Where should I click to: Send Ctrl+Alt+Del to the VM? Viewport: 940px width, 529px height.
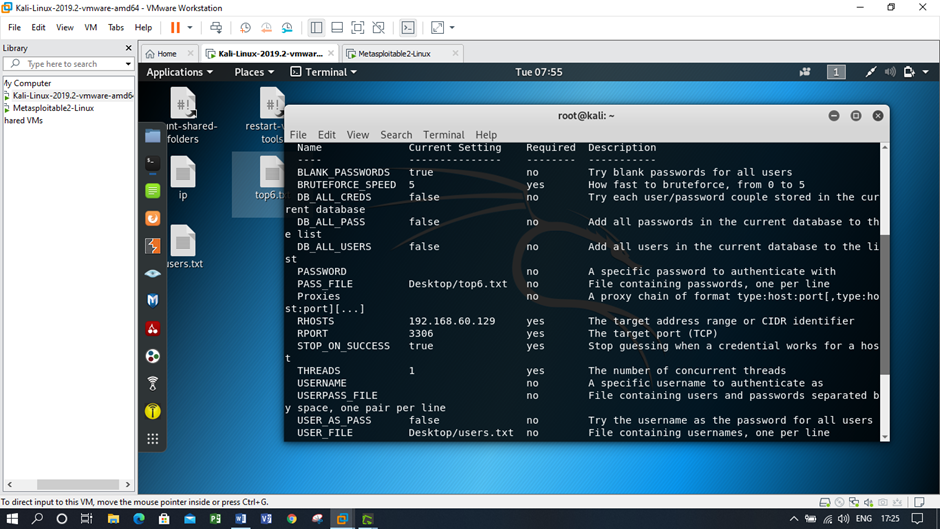[216, 28]
